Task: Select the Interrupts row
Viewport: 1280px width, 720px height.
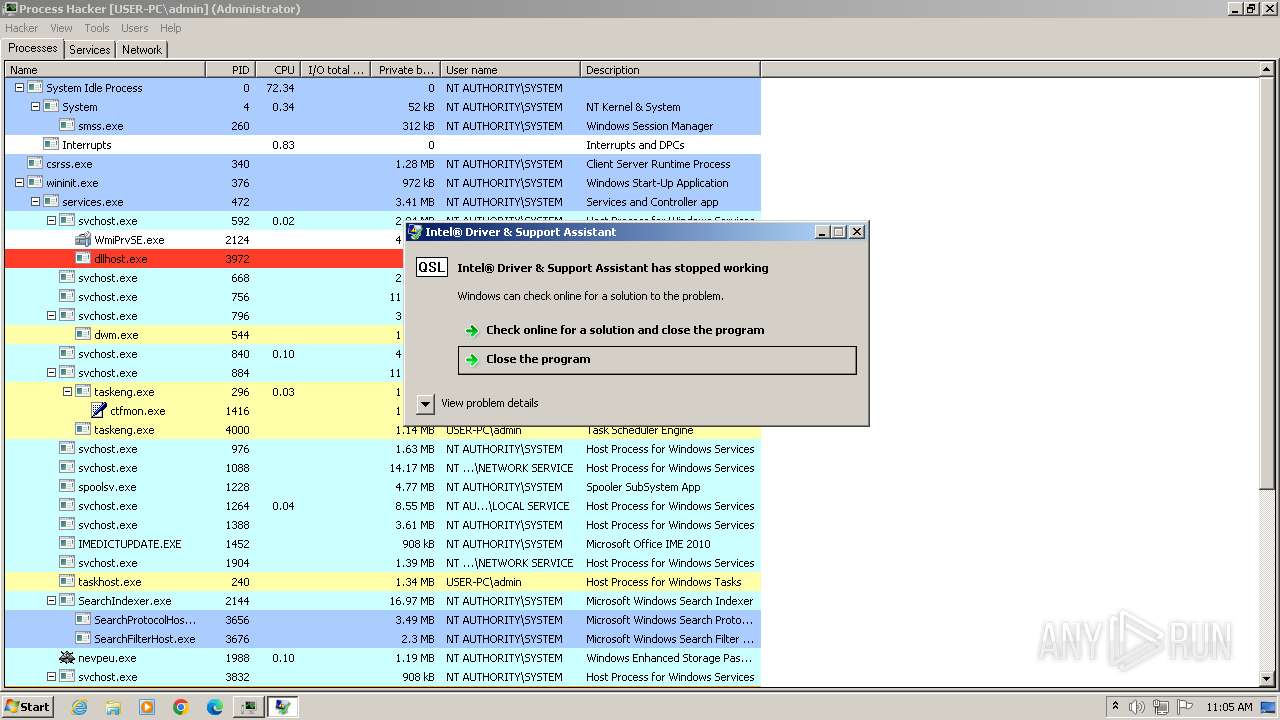Action: pos(383,145)
